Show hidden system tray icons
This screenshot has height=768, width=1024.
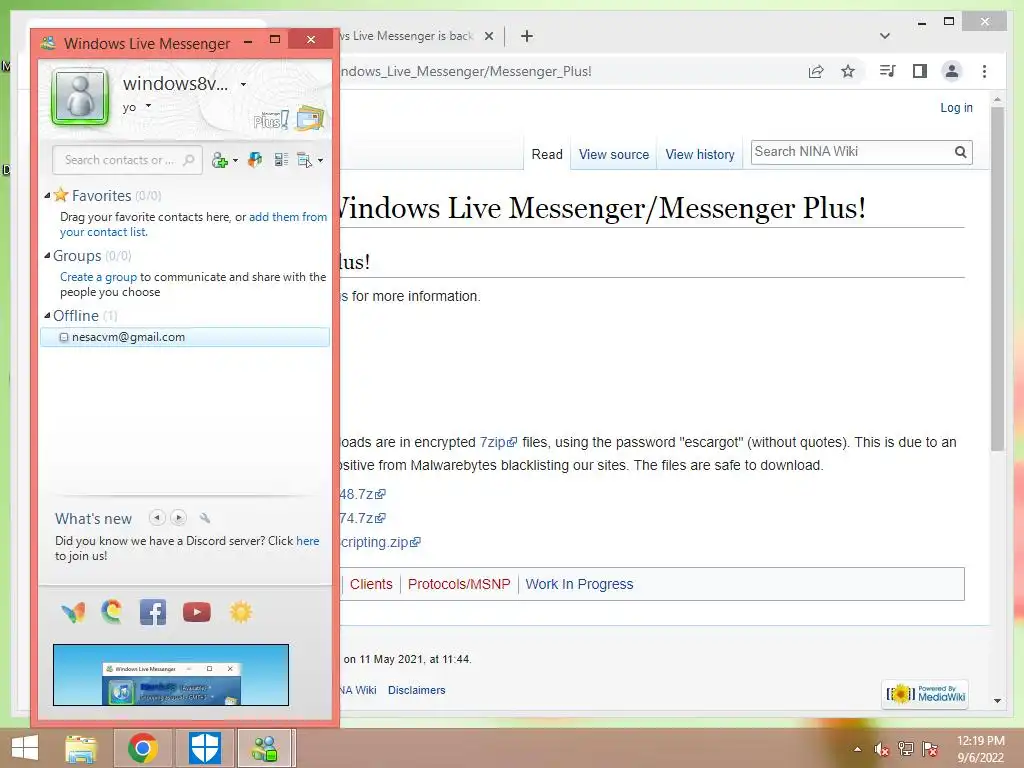[x=857, y=749]
